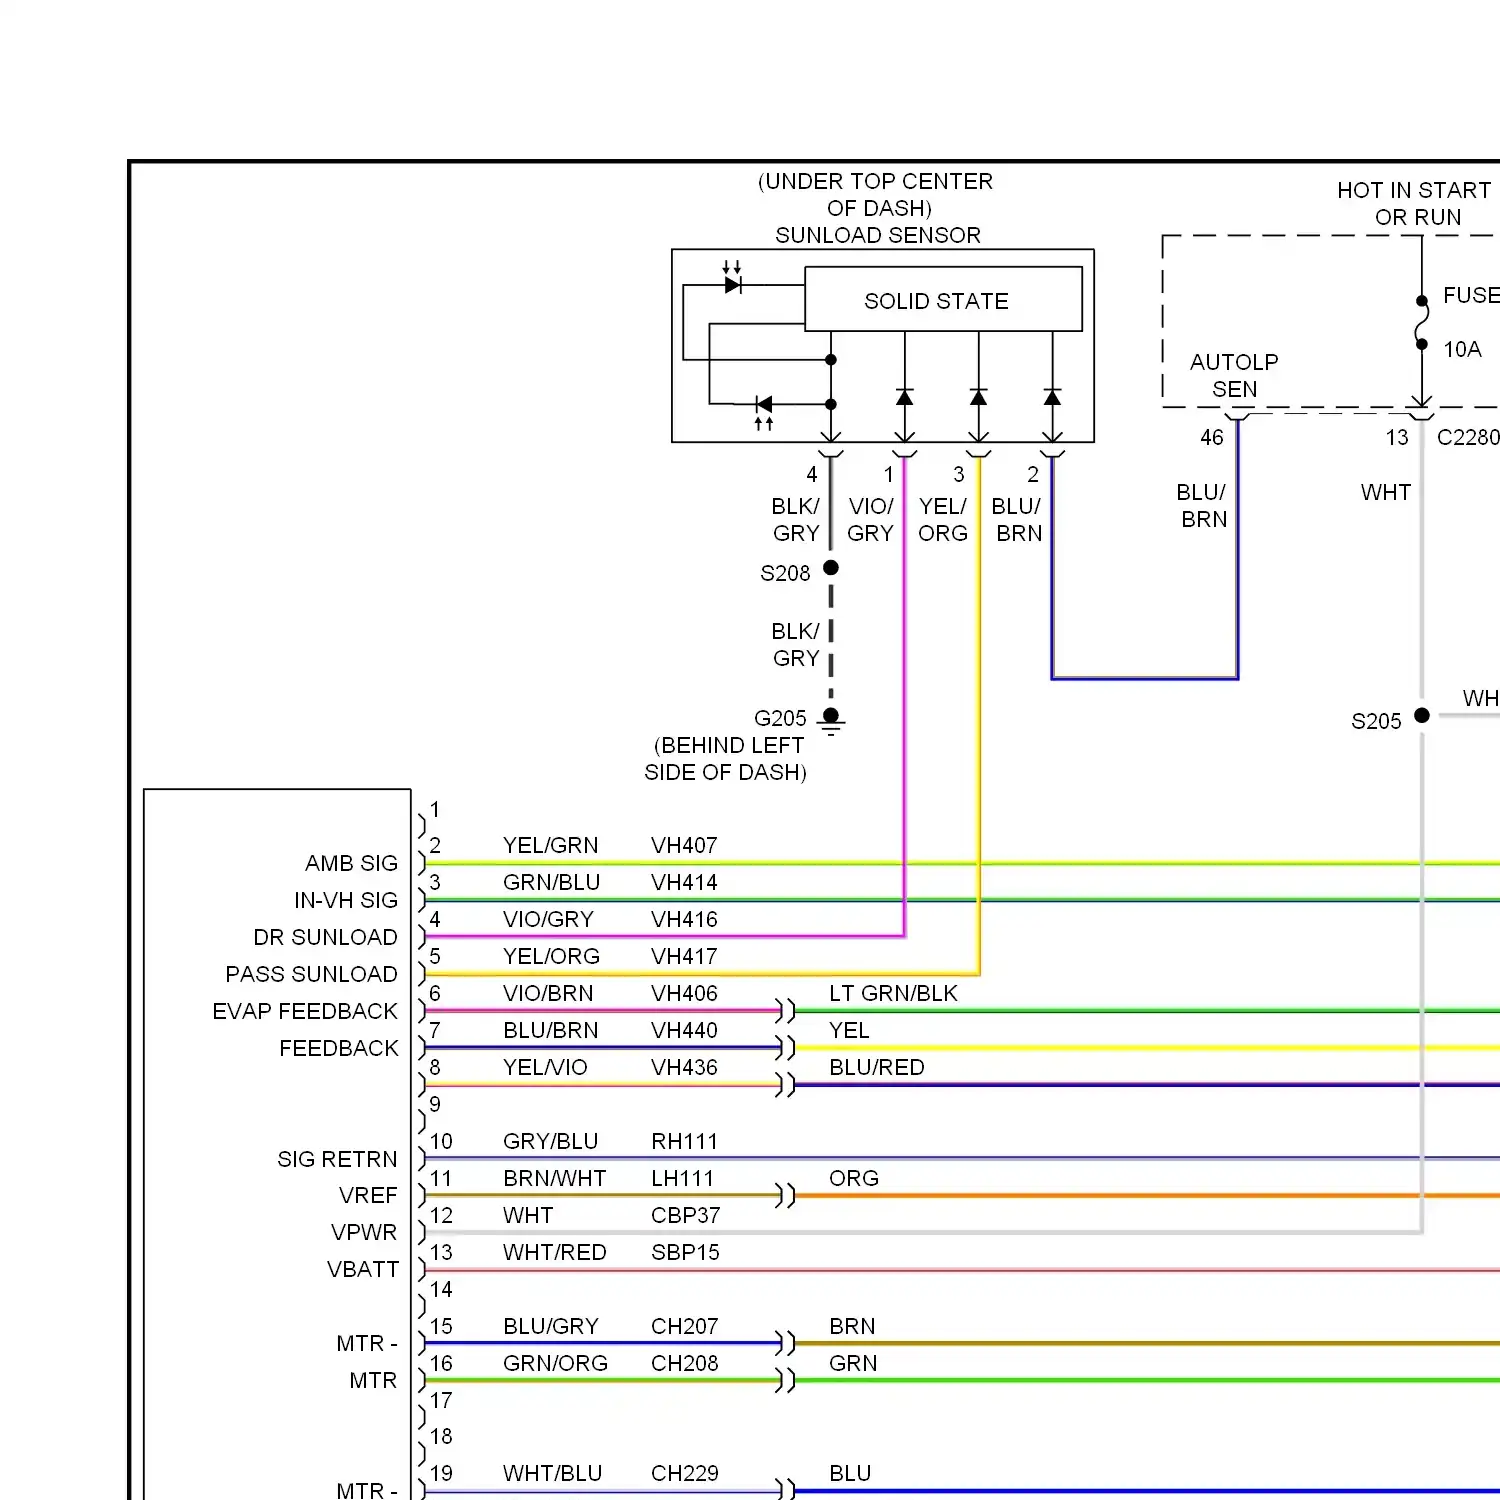Click circuit code VH416
The width and height of the screenshot is (1500, 1500).
coord(684,919)
